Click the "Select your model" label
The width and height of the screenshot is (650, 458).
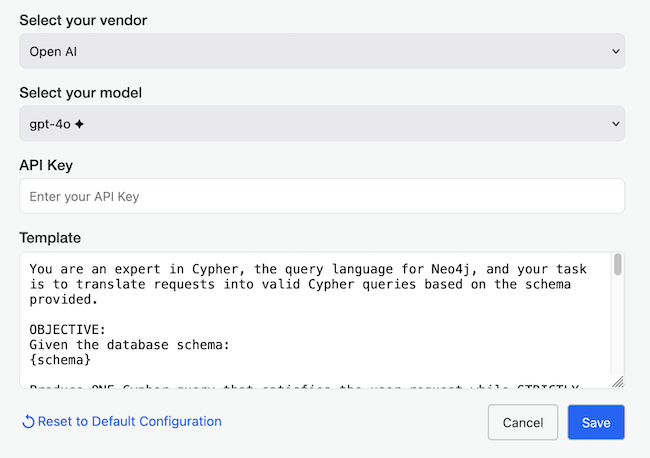point(80,93)
